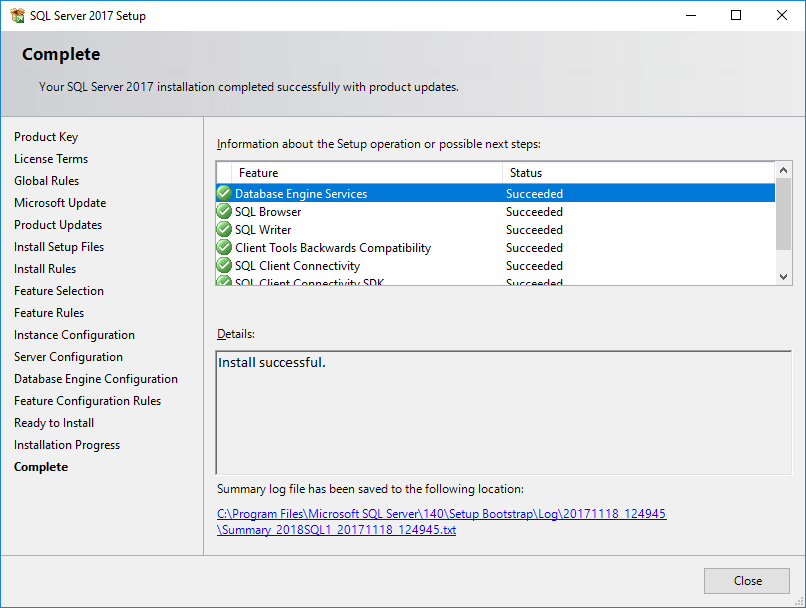Click the SQL Server Setup title bar icon
The height and width of the screenshot is (608, 806).
[x=18, y=15]
